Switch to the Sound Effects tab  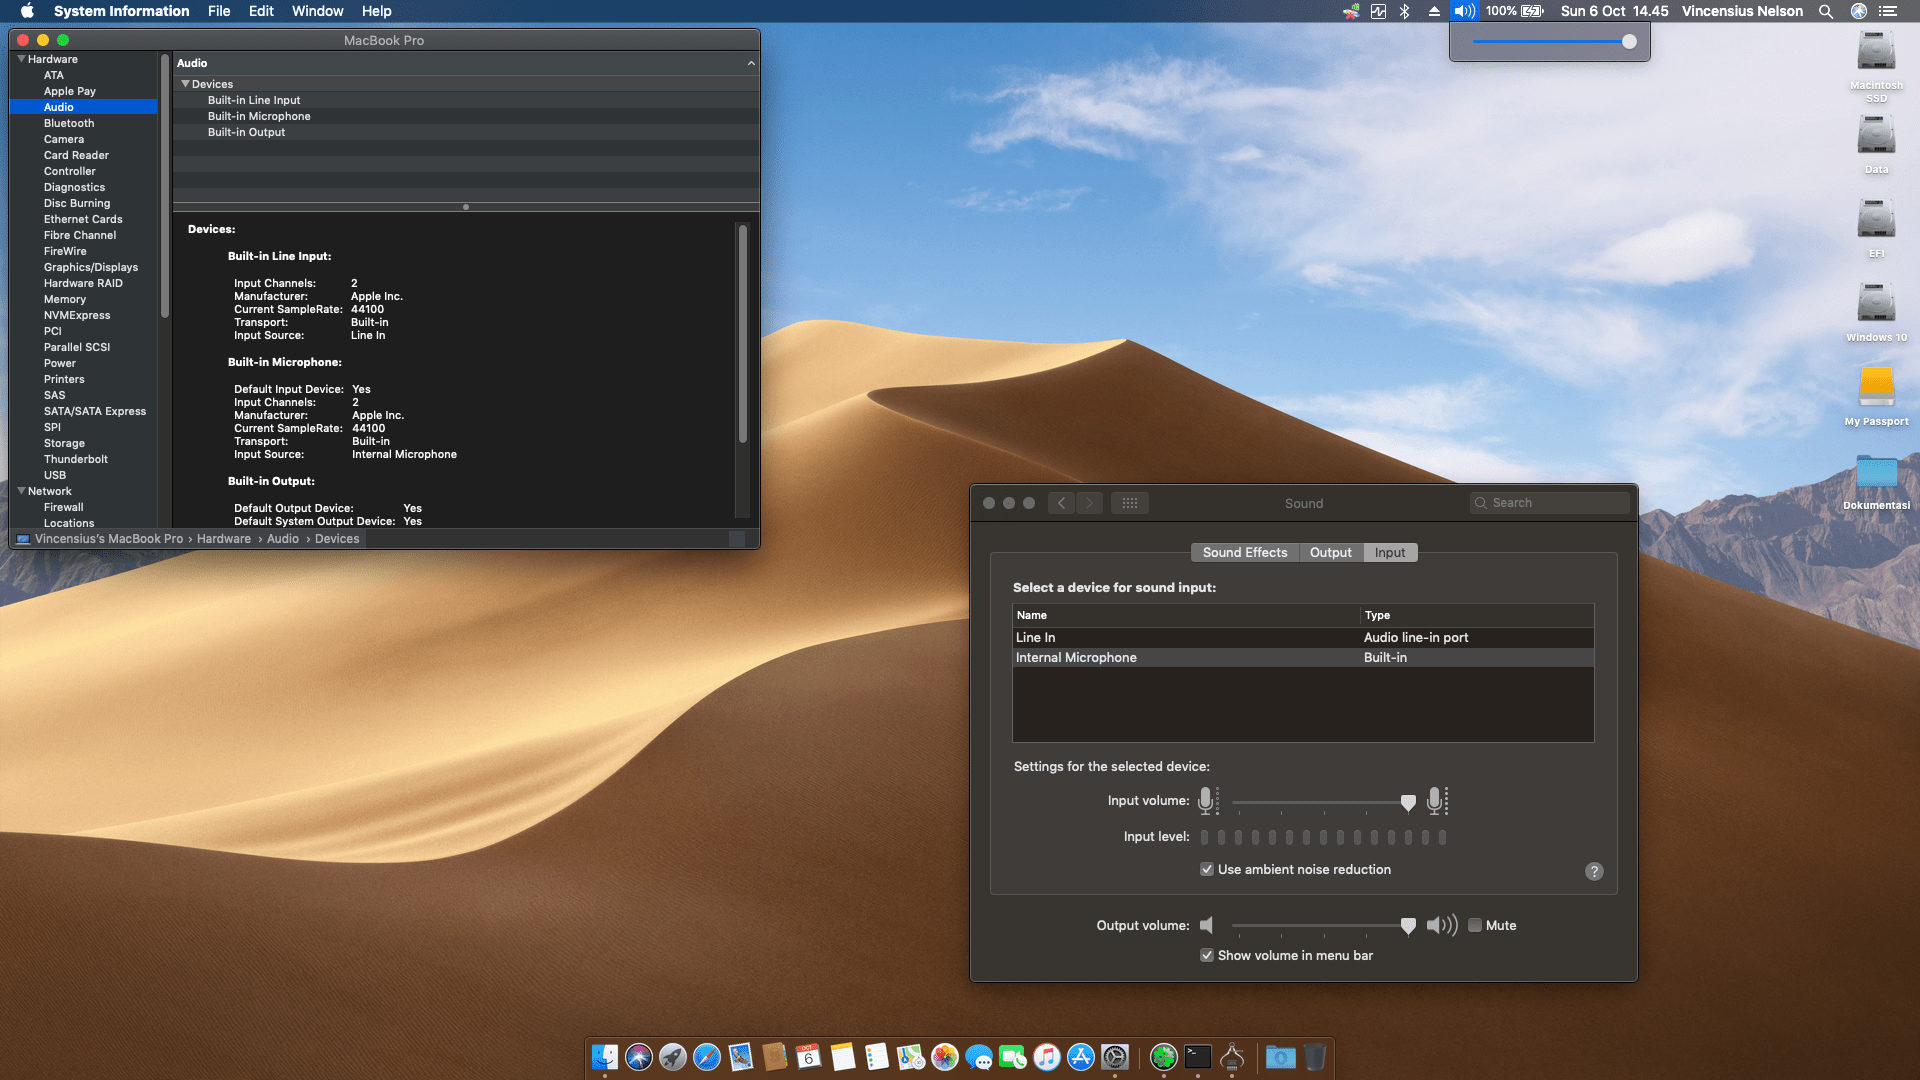coord(1244,553)
